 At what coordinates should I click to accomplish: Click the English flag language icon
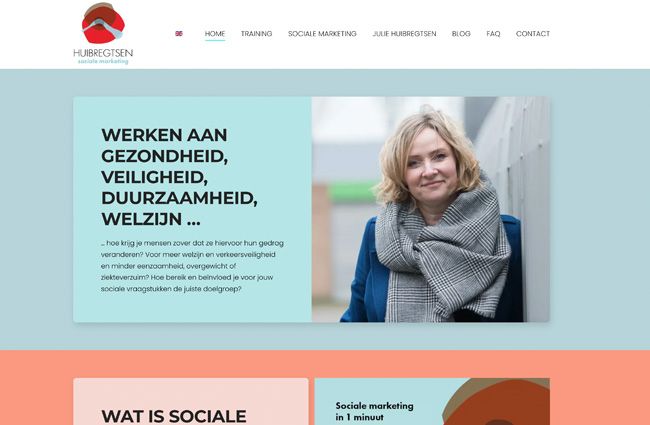179,34
